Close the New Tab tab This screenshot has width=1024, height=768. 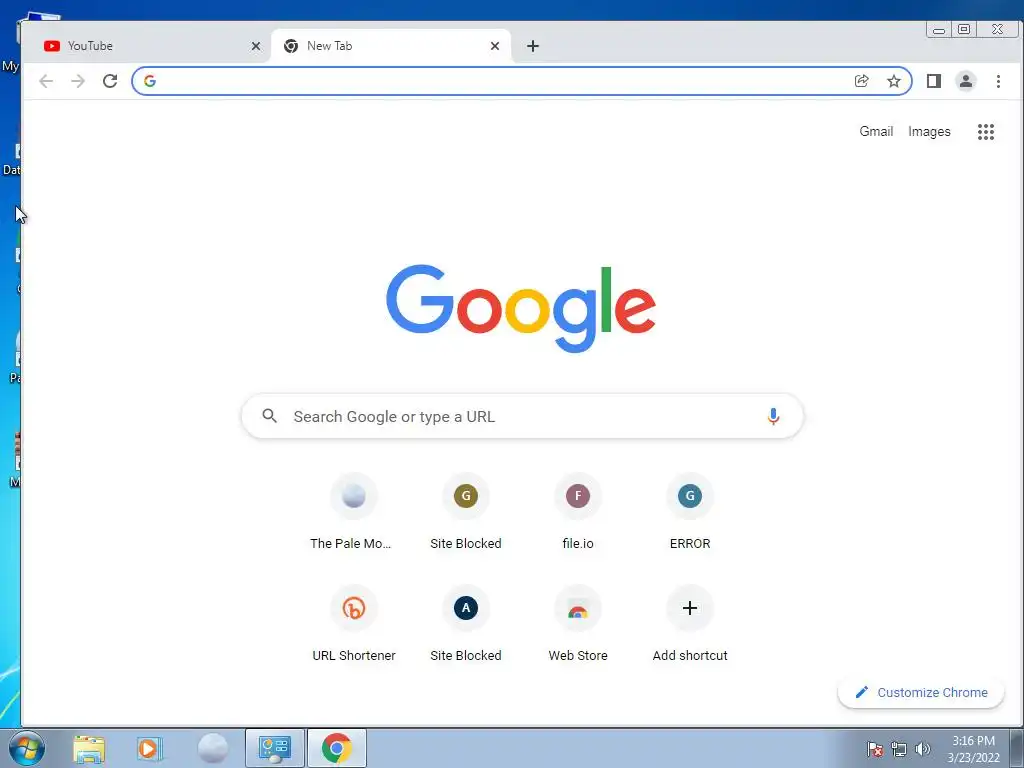(495, 46)
